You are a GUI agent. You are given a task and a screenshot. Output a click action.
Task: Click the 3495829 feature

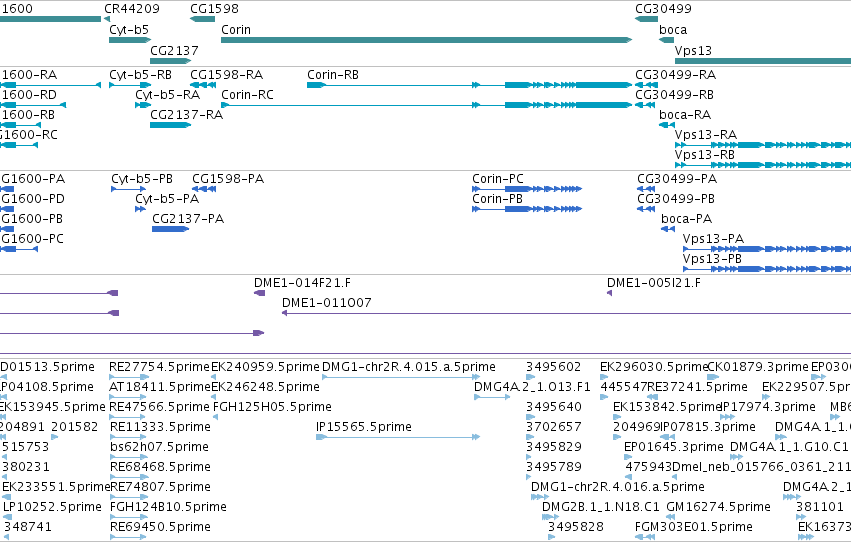[x=530, y=457]
